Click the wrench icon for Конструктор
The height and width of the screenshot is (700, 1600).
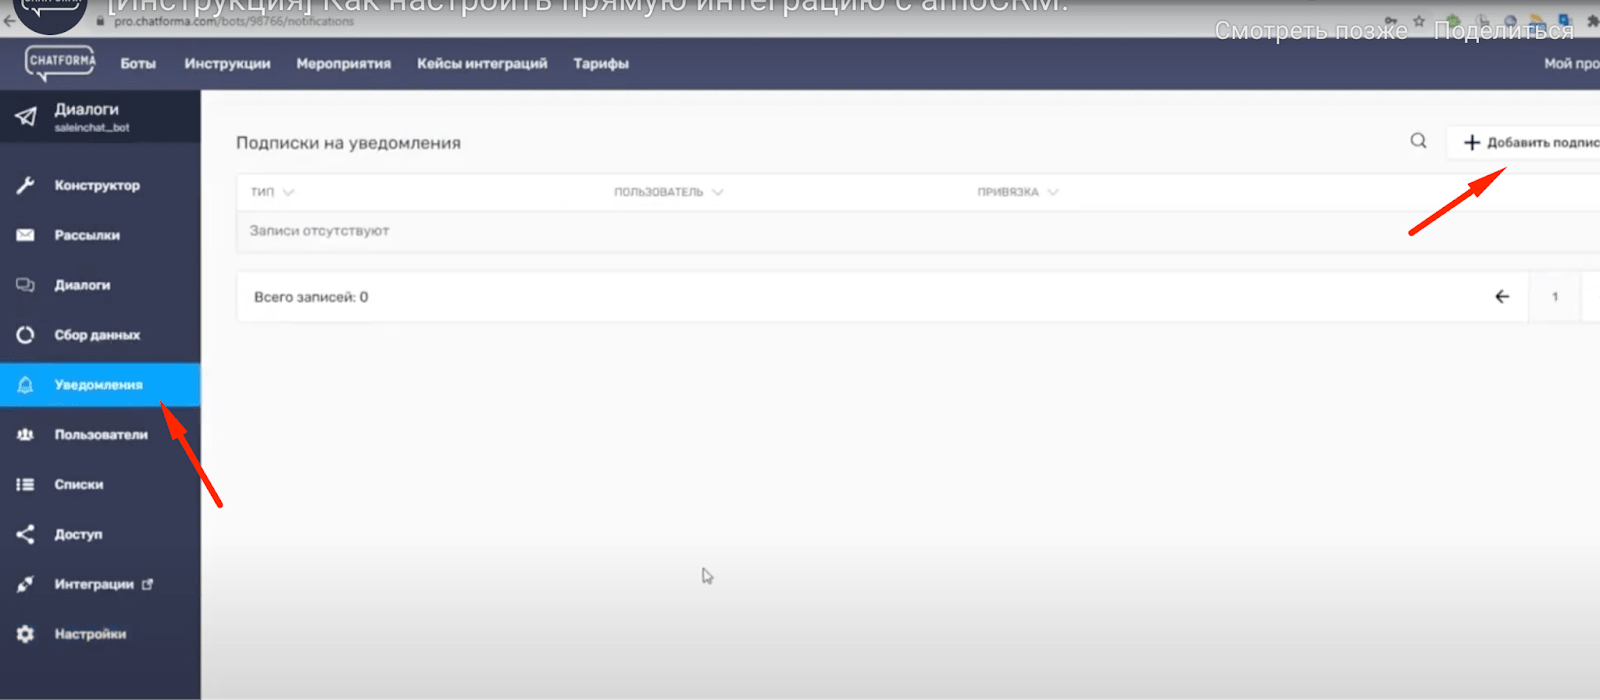point(25,185)
